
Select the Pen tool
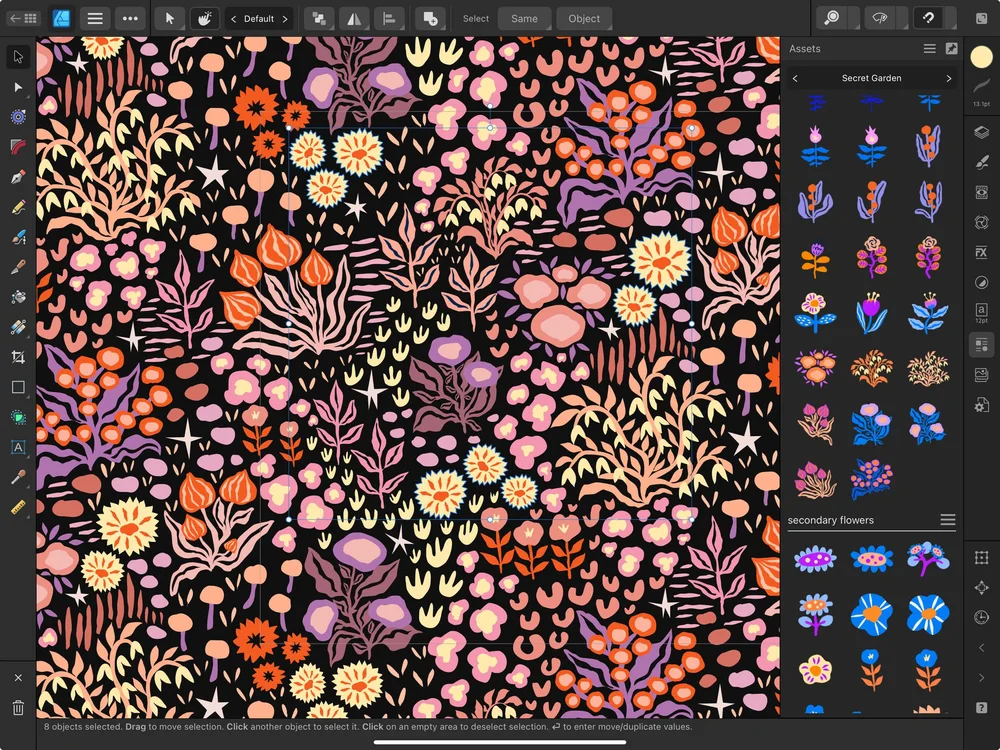click(16, 177)
